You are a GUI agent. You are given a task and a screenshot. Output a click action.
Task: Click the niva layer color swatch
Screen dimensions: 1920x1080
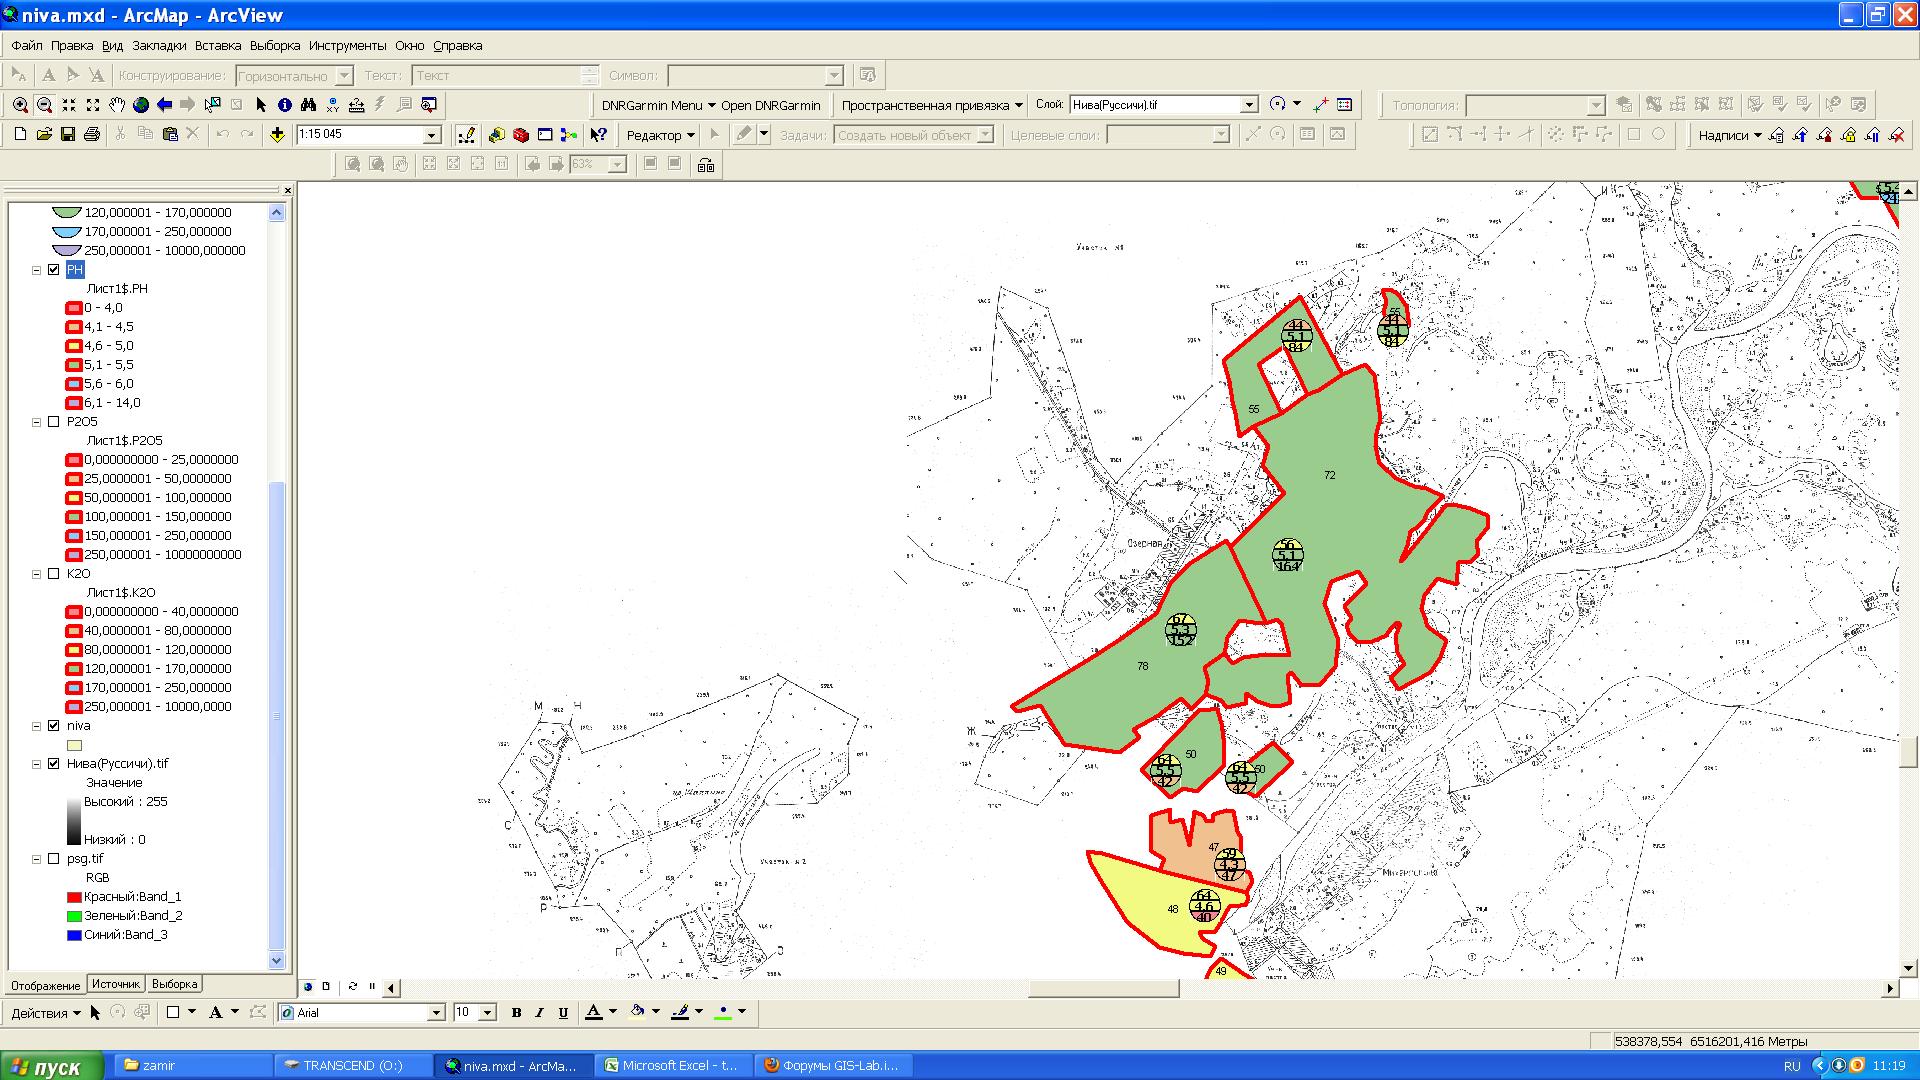click(74, 745)
